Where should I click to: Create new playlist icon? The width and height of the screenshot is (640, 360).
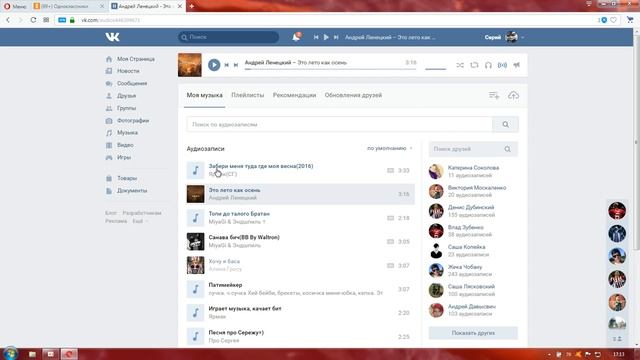pyautogui.click(x=494, y=96)
